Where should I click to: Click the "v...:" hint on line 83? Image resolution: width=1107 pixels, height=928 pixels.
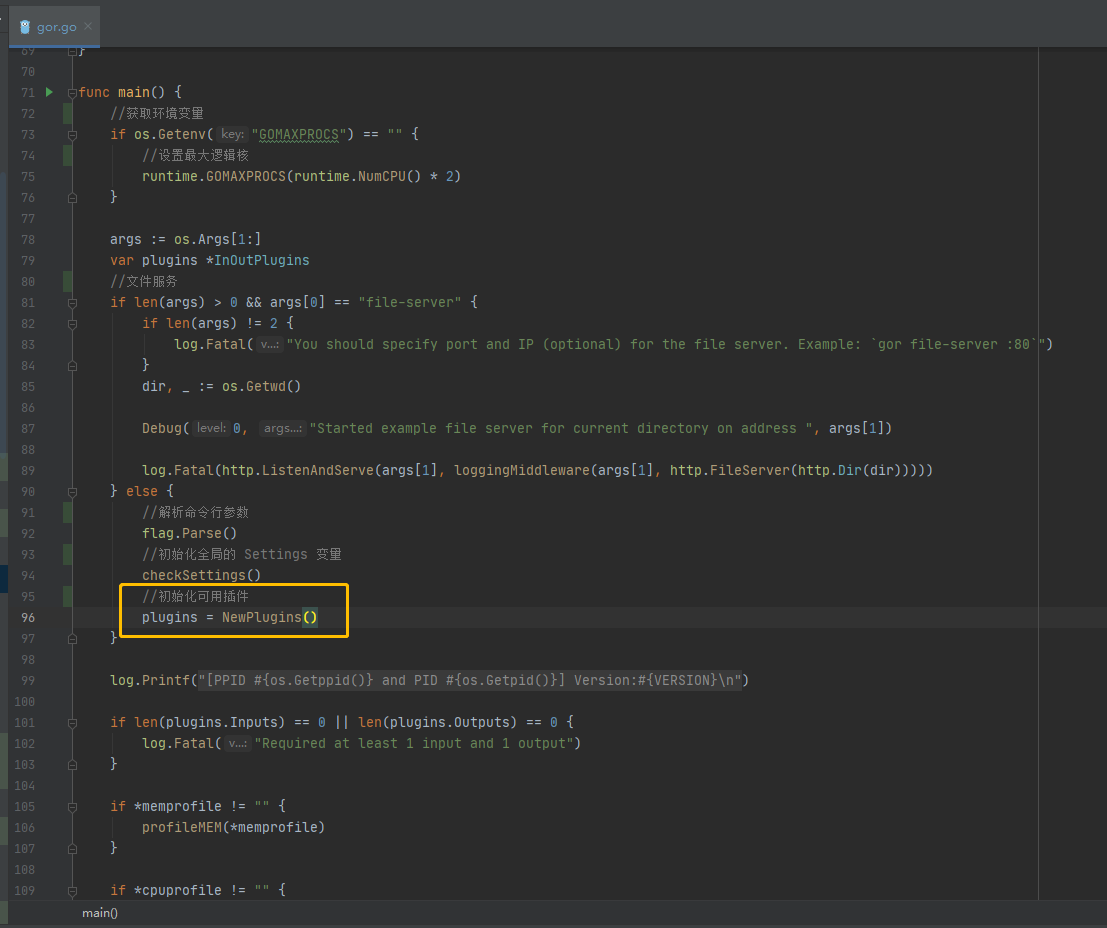coord(269,344)
